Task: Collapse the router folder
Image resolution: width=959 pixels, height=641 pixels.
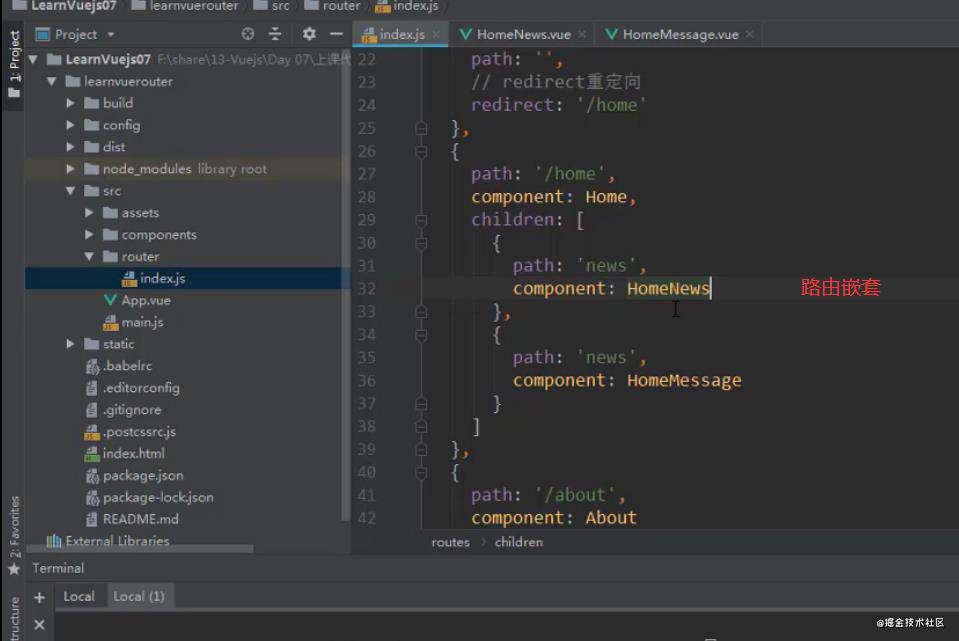Action: (89, 256)
